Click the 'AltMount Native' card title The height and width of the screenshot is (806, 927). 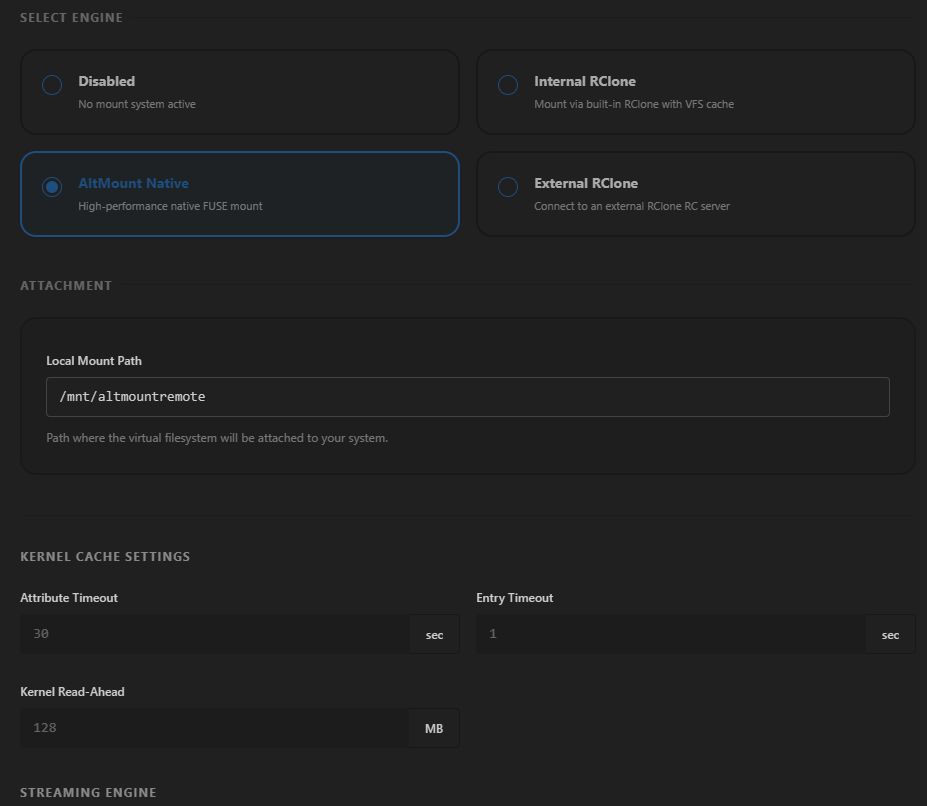[x=134, y=183]
